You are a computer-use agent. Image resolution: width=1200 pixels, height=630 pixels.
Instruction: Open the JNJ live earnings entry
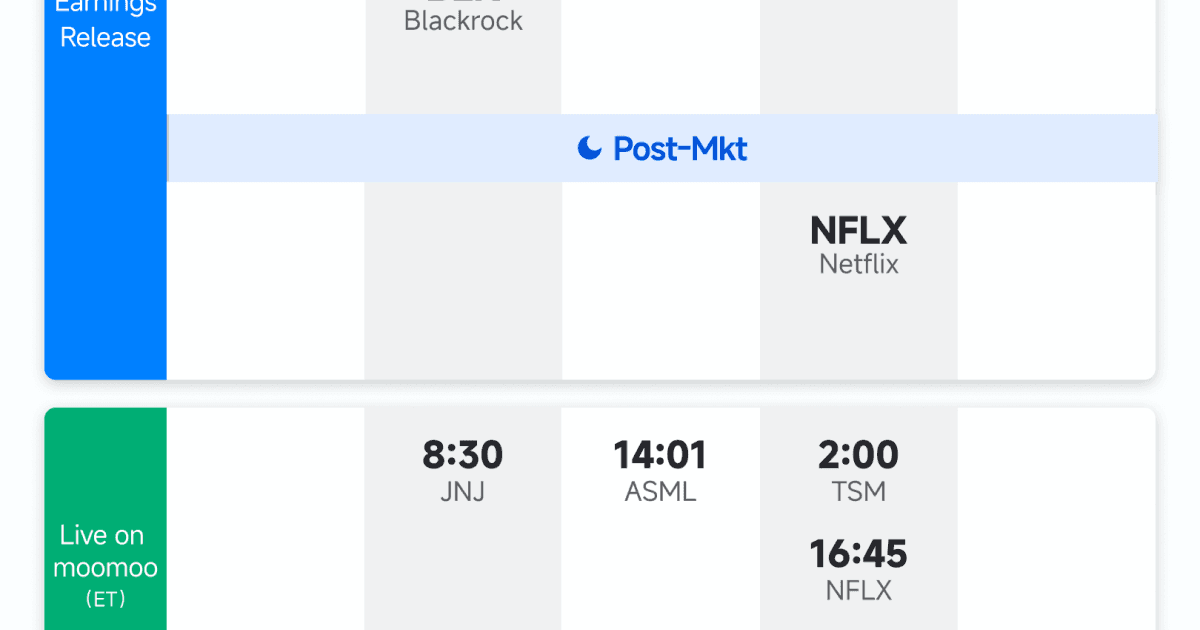coord(463,492)
